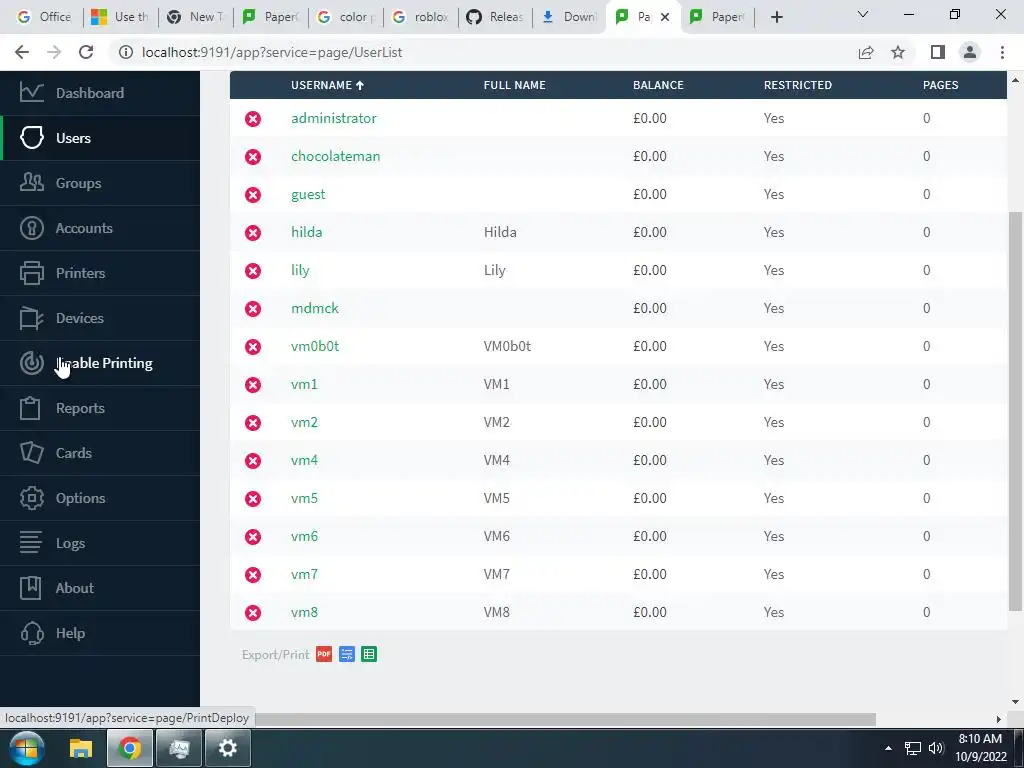Switch to the Office browser tab
The image size is (1024, 768).
tap(44, 17)
